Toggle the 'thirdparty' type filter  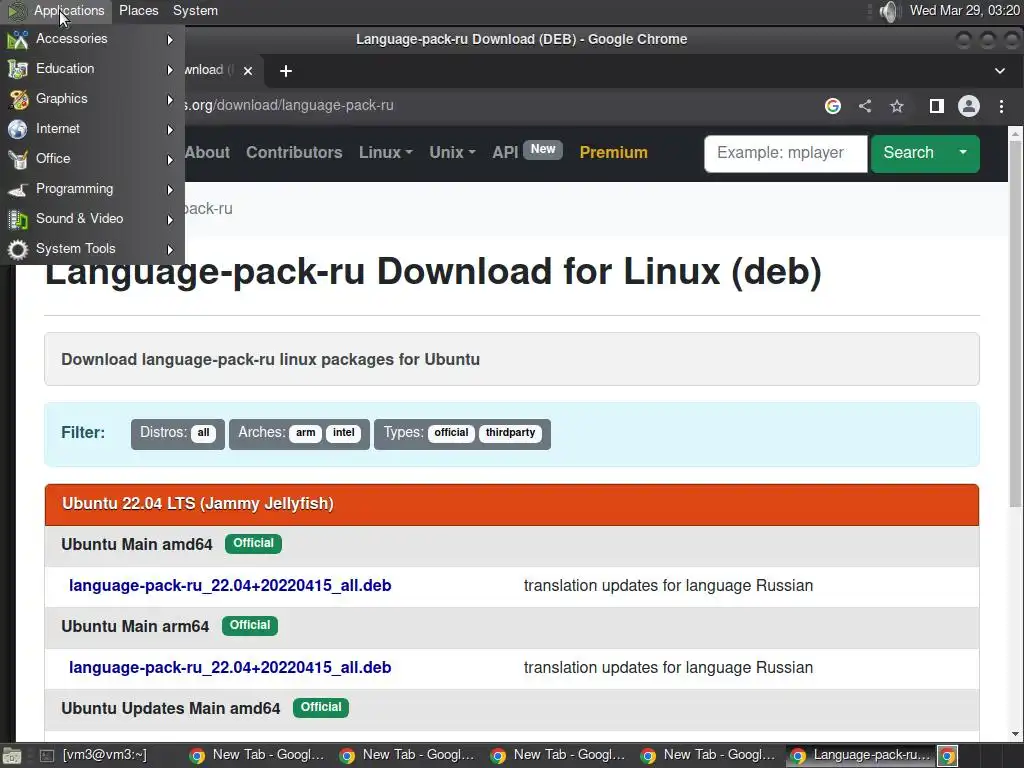pyautogui.click(x=510, y=433)
